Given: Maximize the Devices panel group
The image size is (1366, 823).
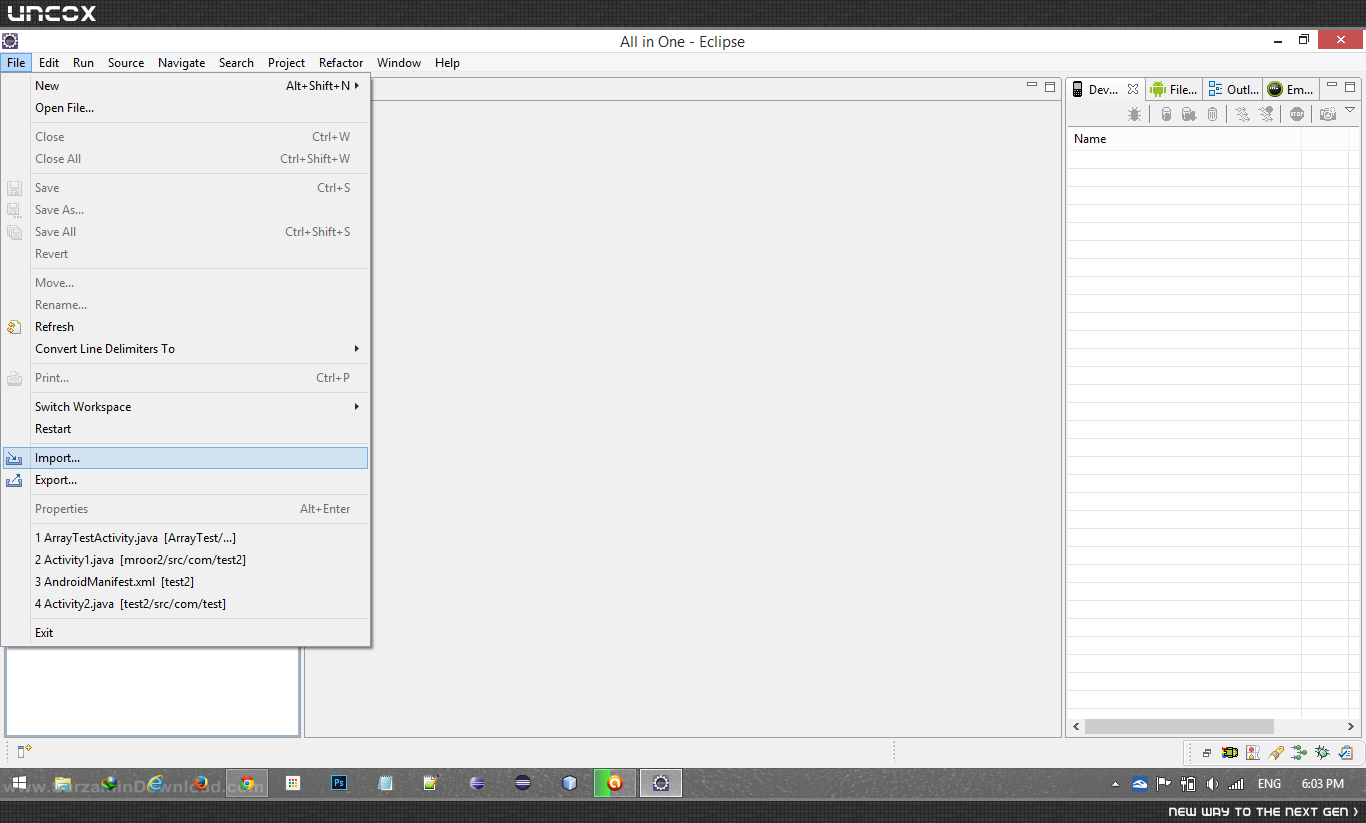Looking at the screenshot, I should pyautogui.click(x=1350, y=87).
